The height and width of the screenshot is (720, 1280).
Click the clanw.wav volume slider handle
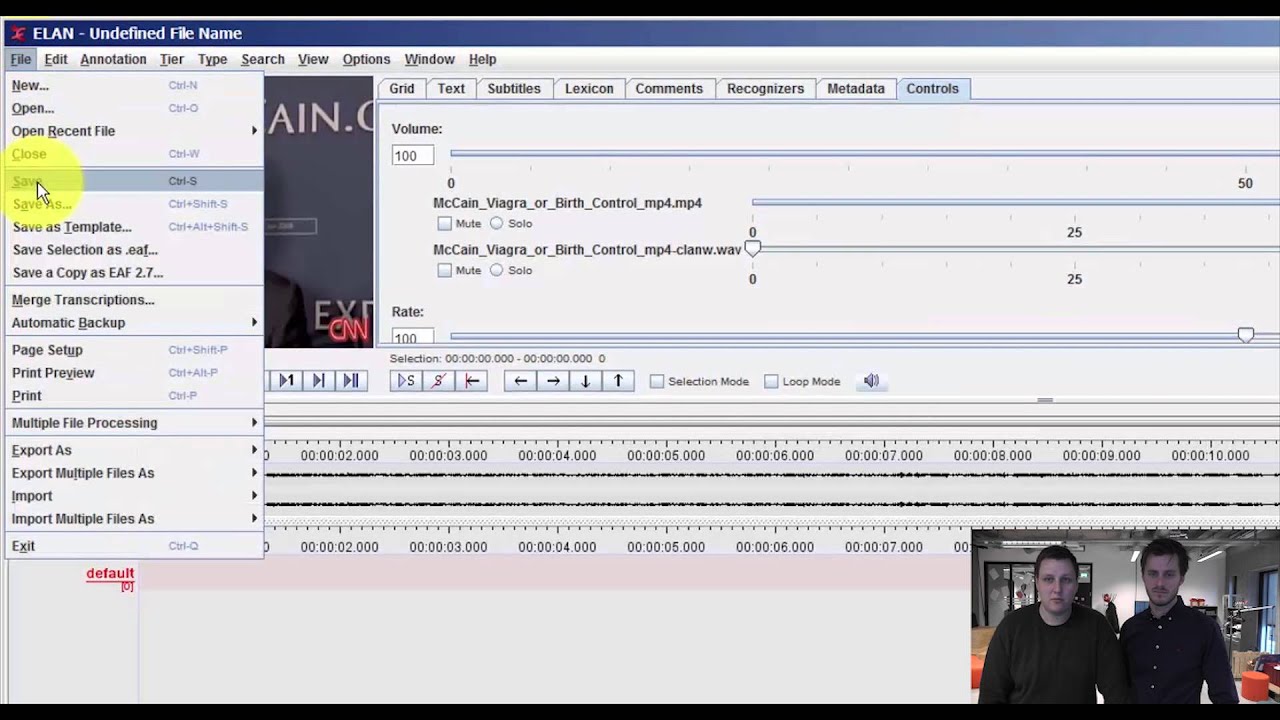click(752, 249)
